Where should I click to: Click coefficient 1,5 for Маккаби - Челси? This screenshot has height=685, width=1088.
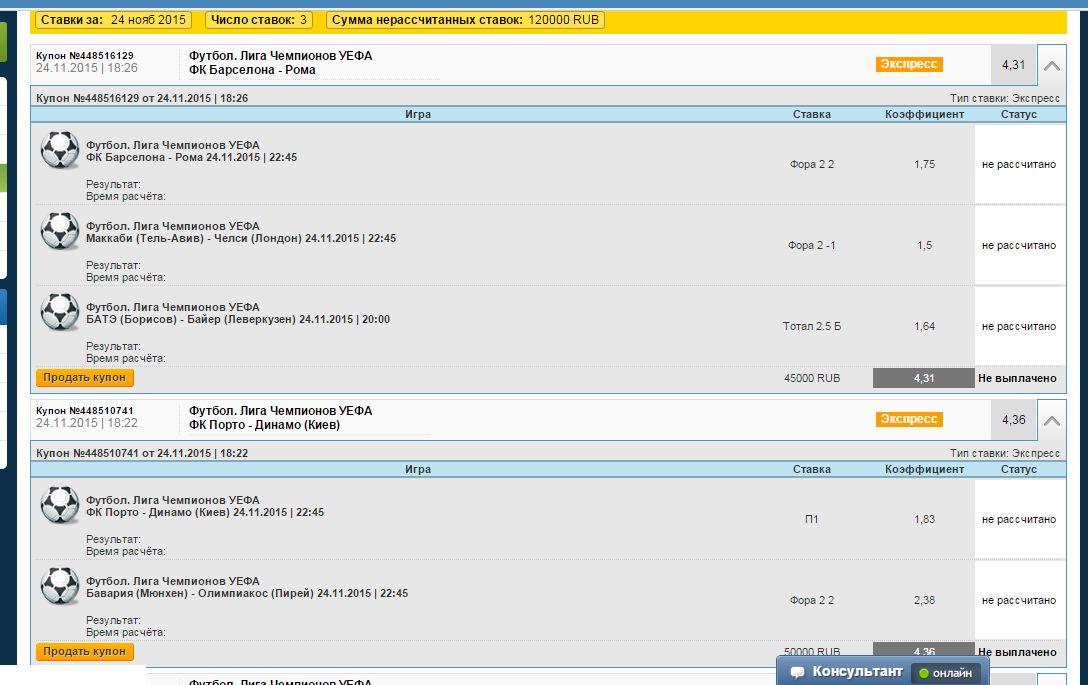(x=924, y=246)
